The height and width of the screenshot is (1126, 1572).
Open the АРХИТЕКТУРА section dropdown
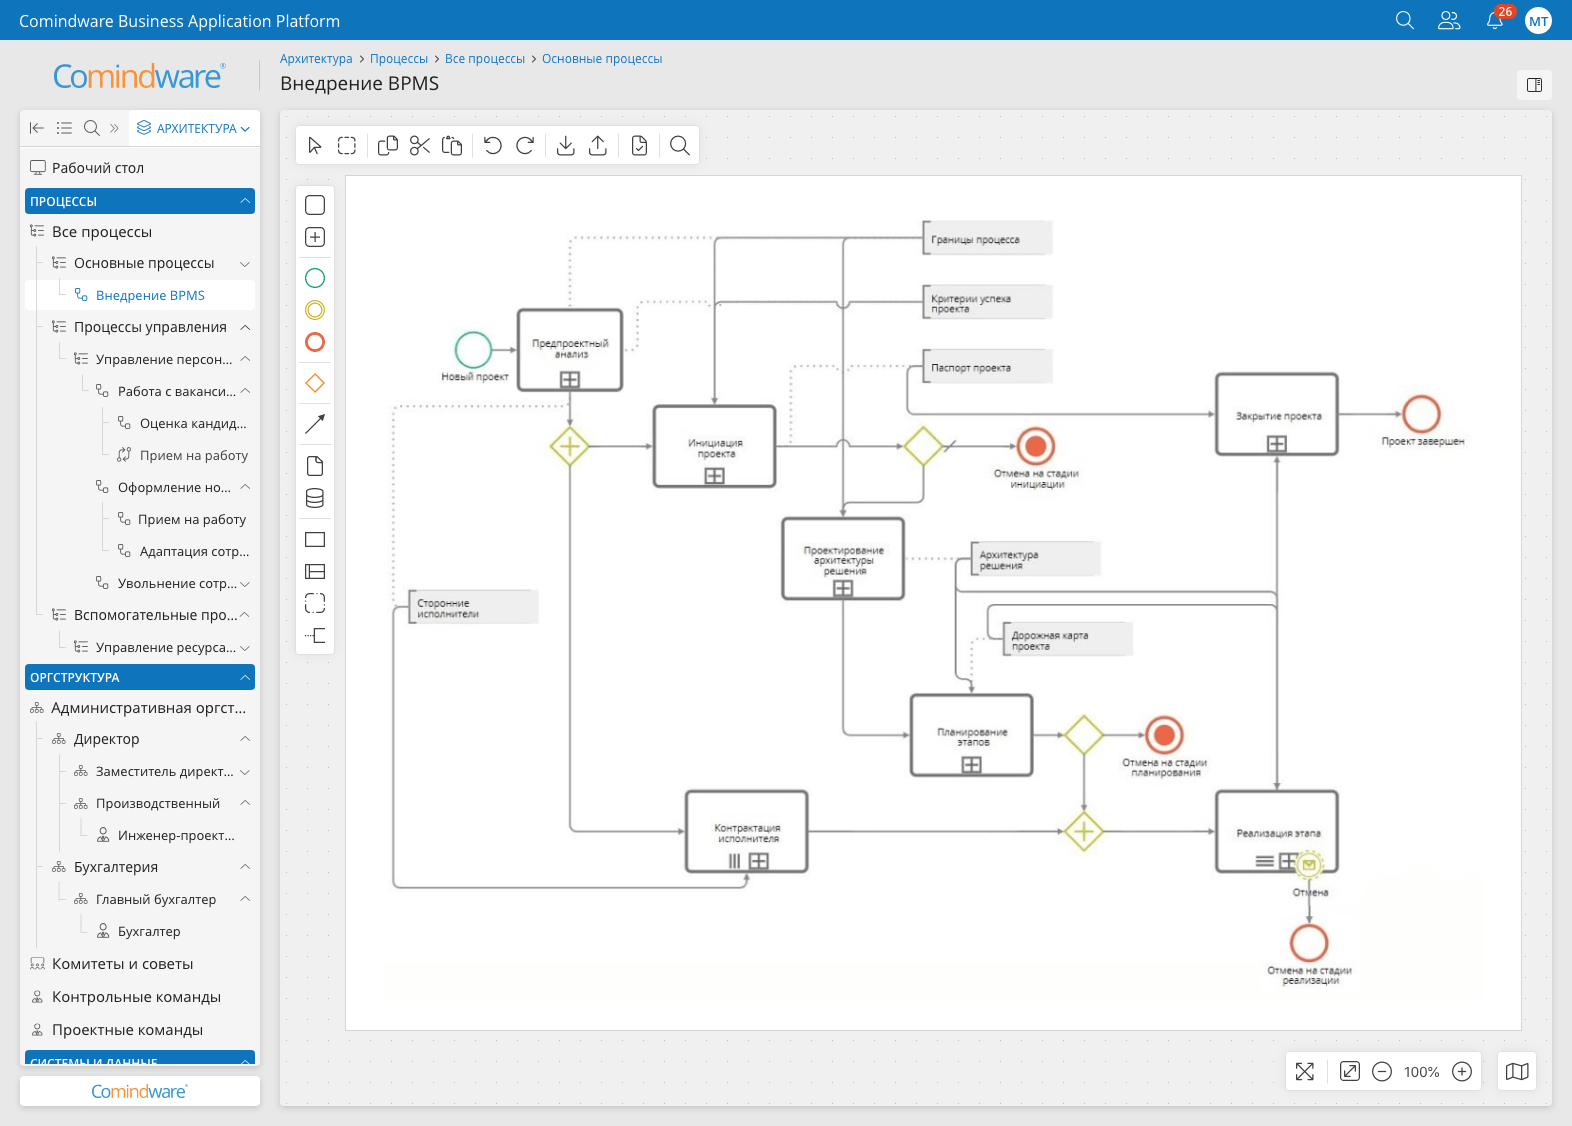click(x=193, y=128)
